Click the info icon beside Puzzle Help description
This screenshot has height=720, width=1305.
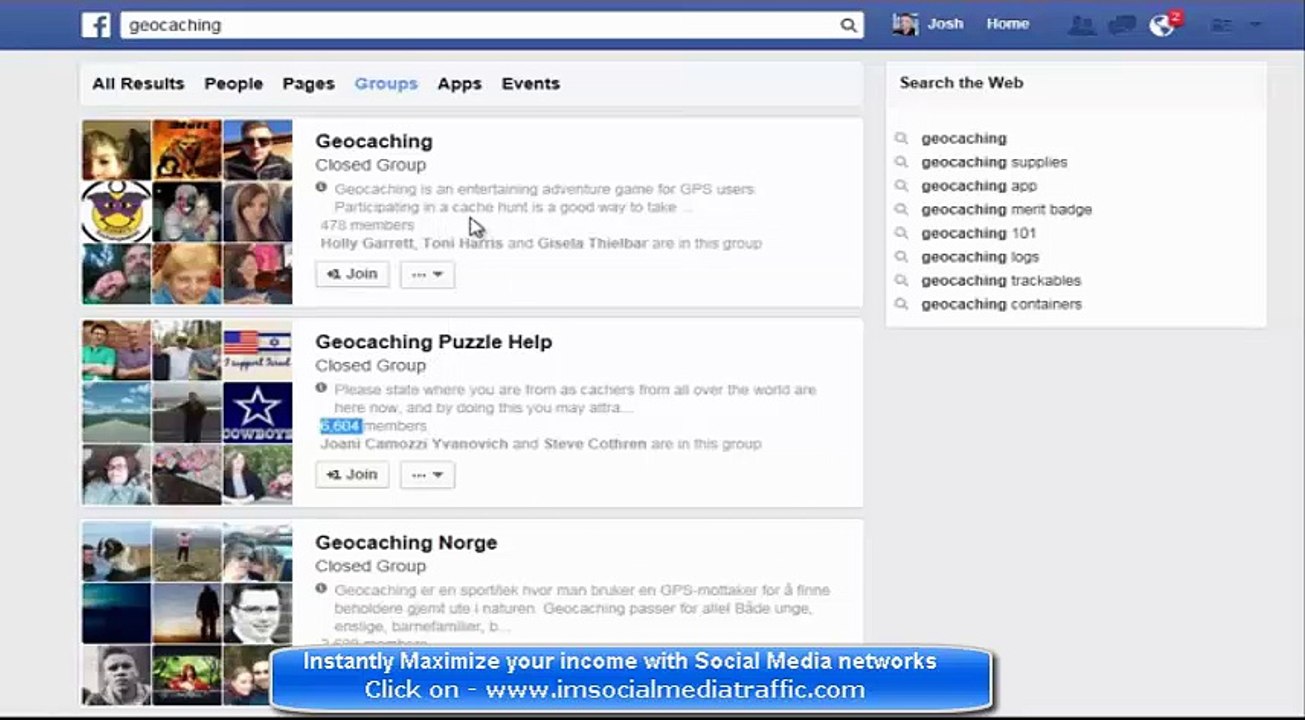point(321,387)
